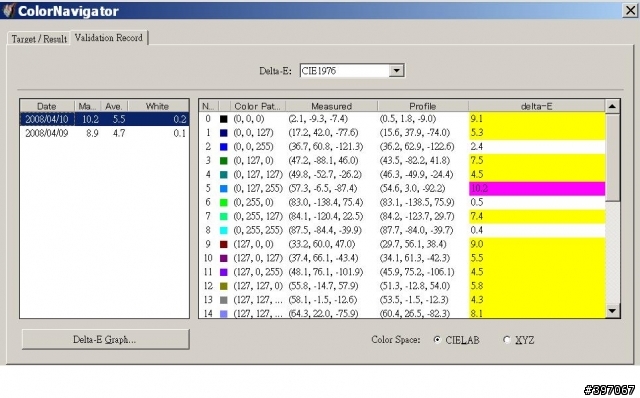This screenshot has height=398, width=640.
Task: Click the Delta-E Graph button
Action: (105, 339)
